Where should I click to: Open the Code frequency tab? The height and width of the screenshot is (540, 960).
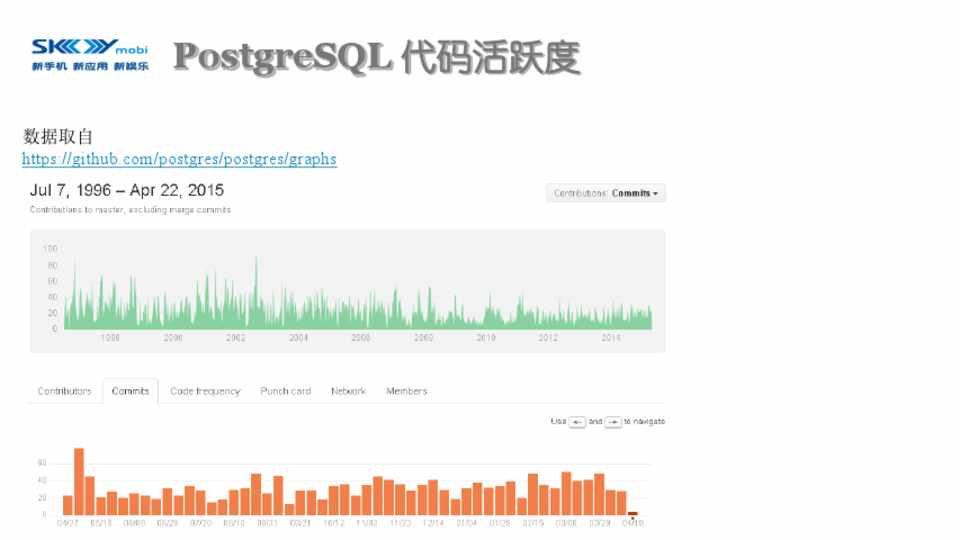point(205,391)
